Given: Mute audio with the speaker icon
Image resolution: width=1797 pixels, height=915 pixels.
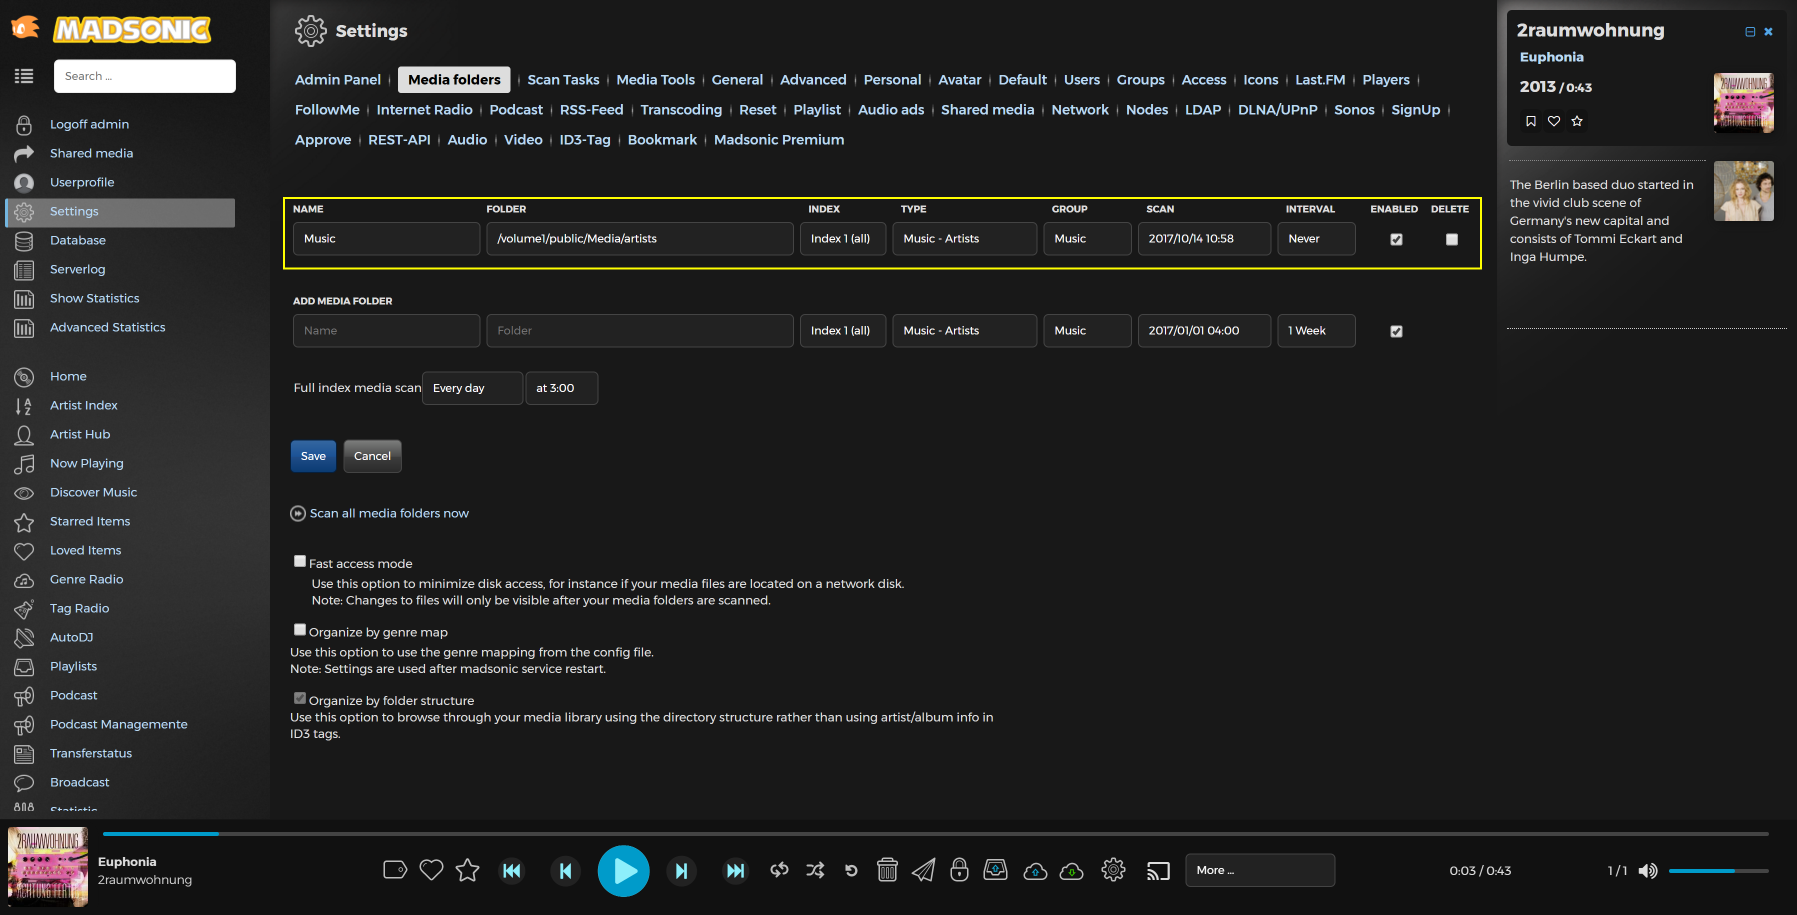Looking at the screenshot, I should coord(1647,871).
